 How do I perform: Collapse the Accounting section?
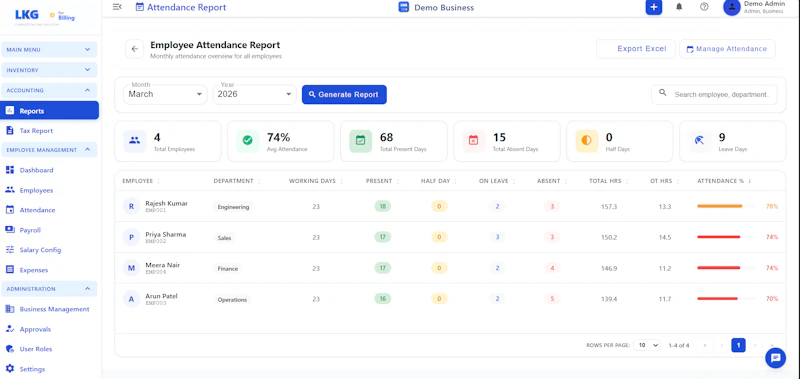click(x=49, y=90)
